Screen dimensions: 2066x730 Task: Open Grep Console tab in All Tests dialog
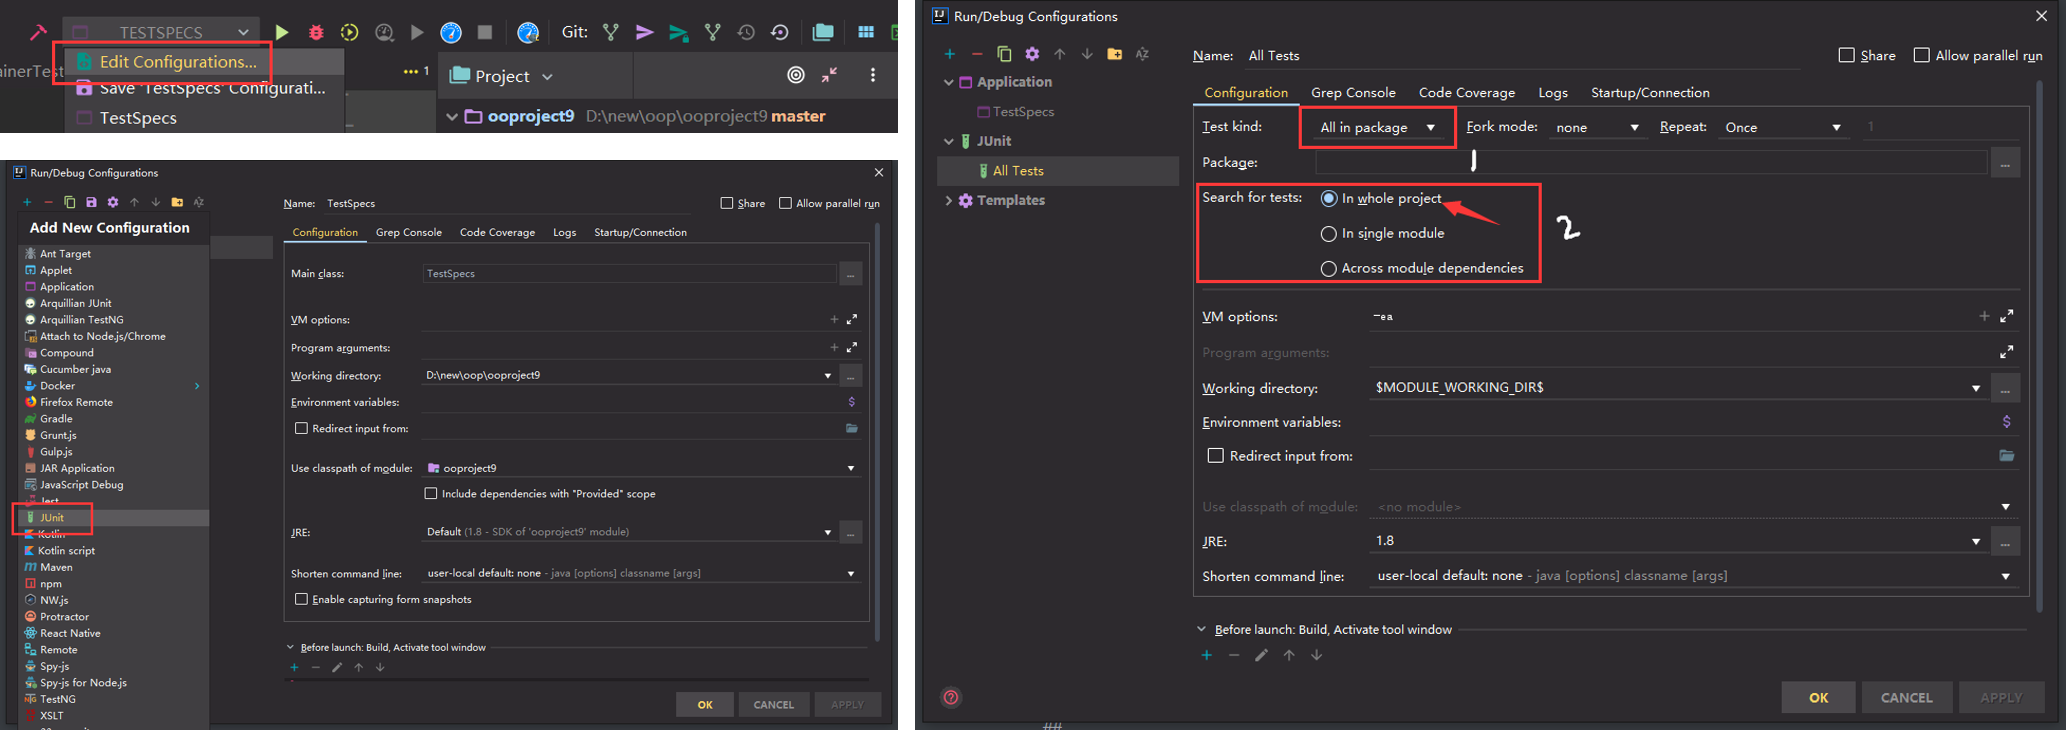[x=1353, y=92]
